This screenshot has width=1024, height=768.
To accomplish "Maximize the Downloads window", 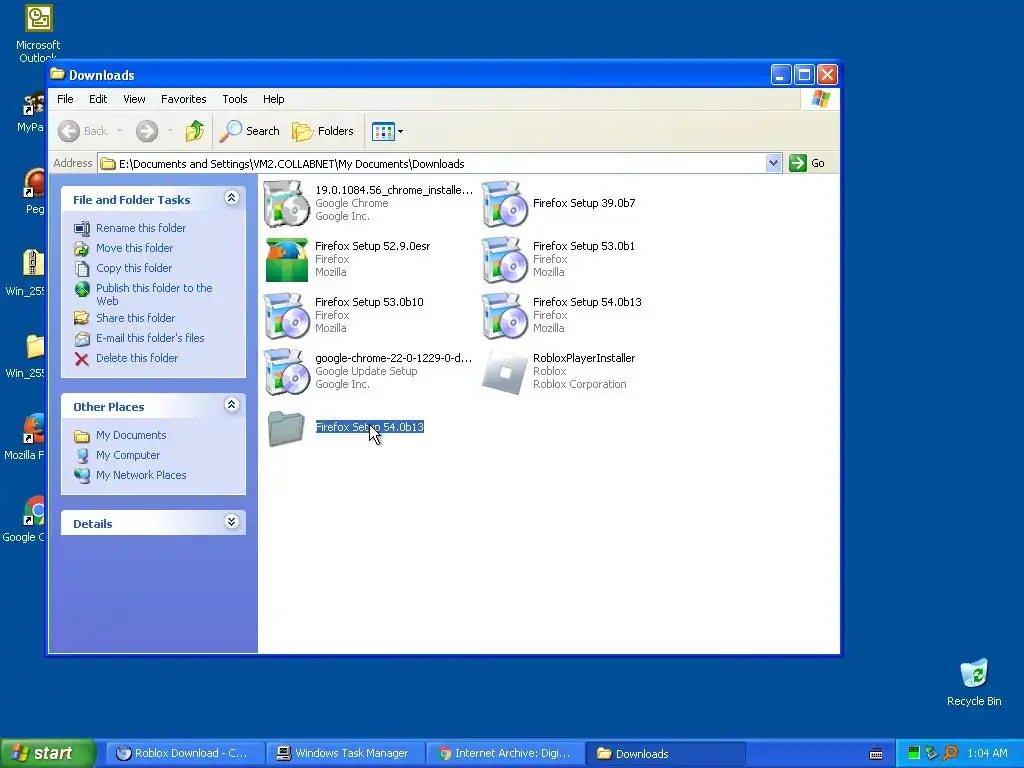I will [804, 75].
